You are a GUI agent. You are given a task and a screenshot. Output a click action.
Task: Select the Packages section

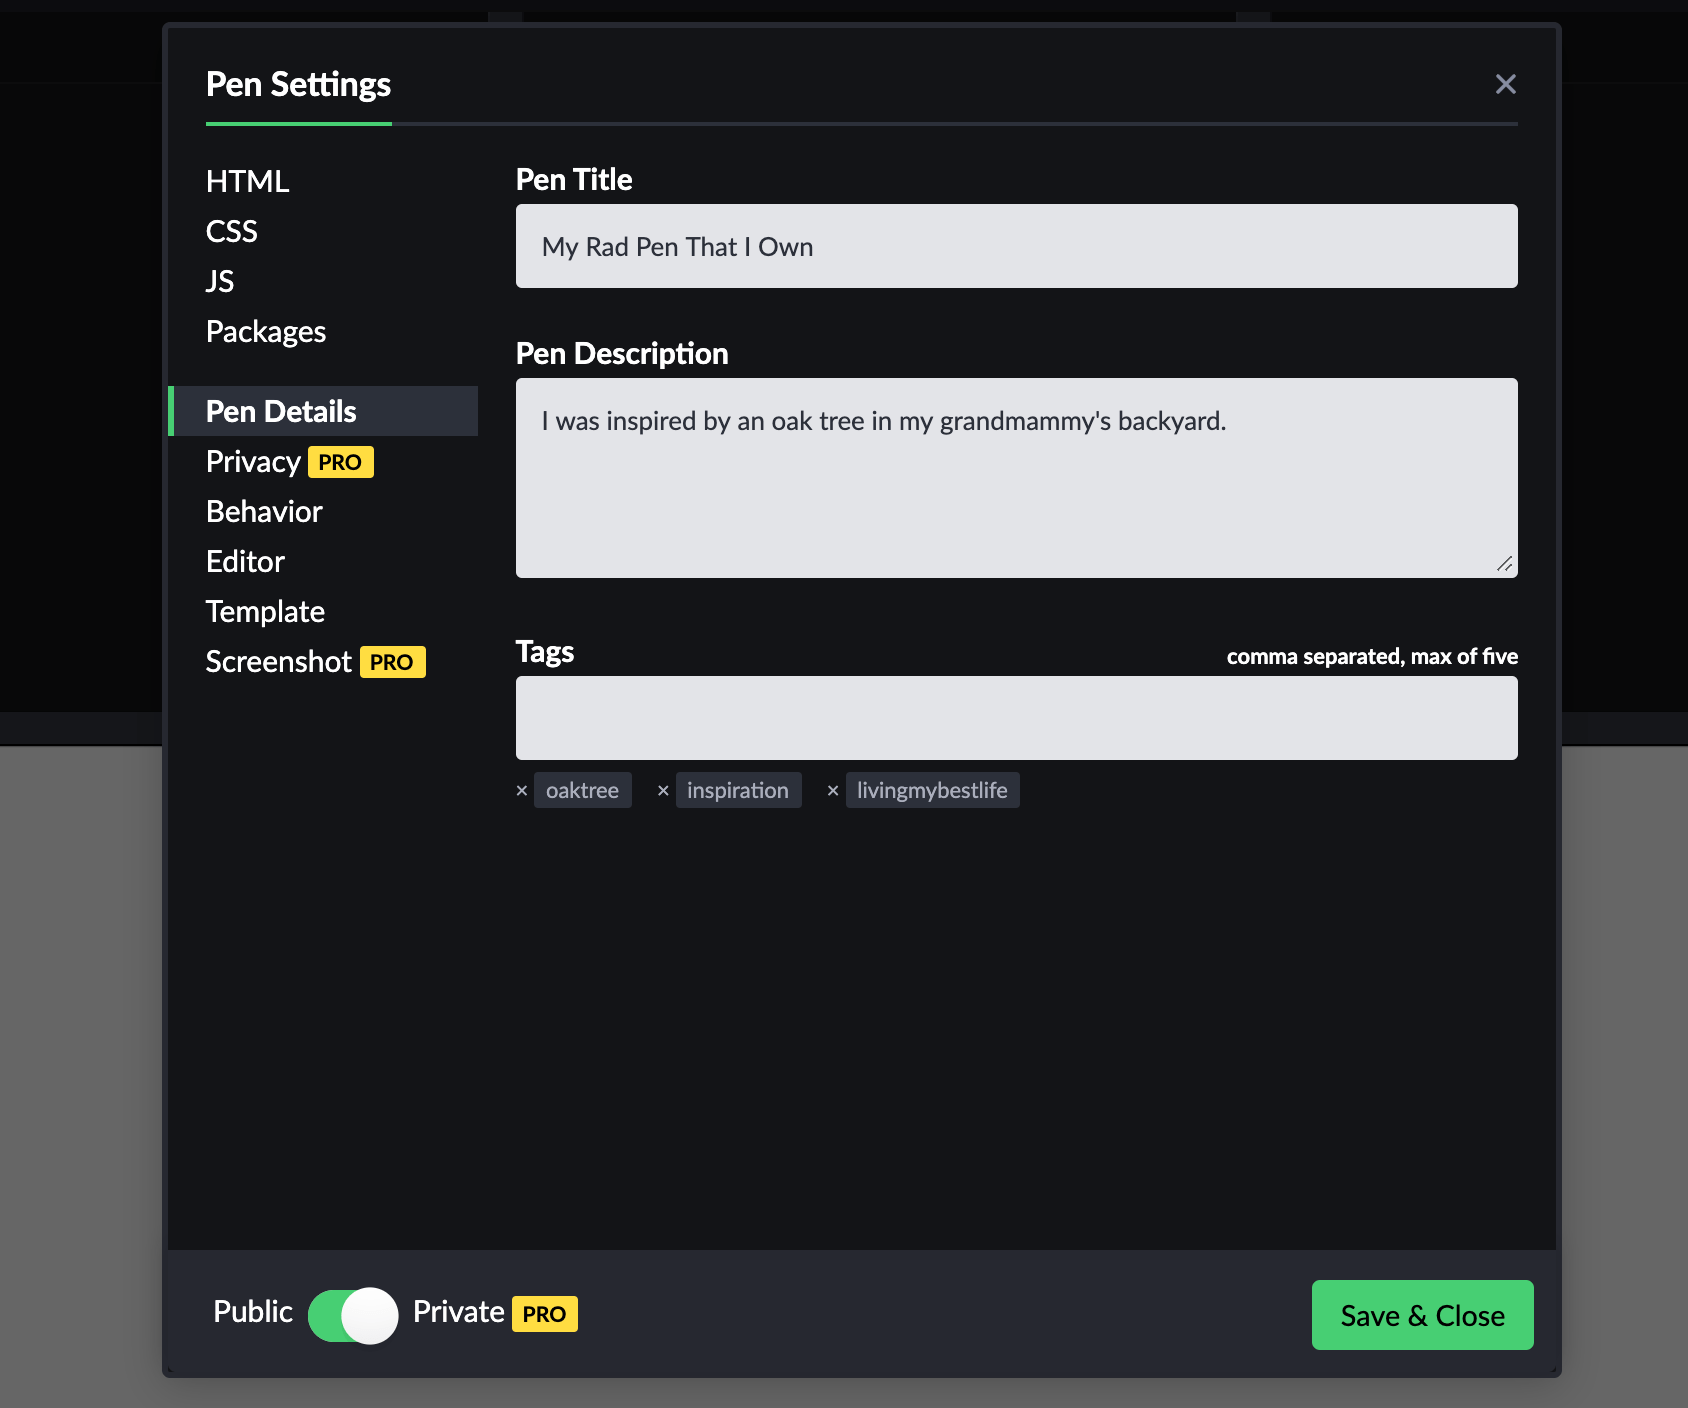pyautogui.click(x=265, y=331)
